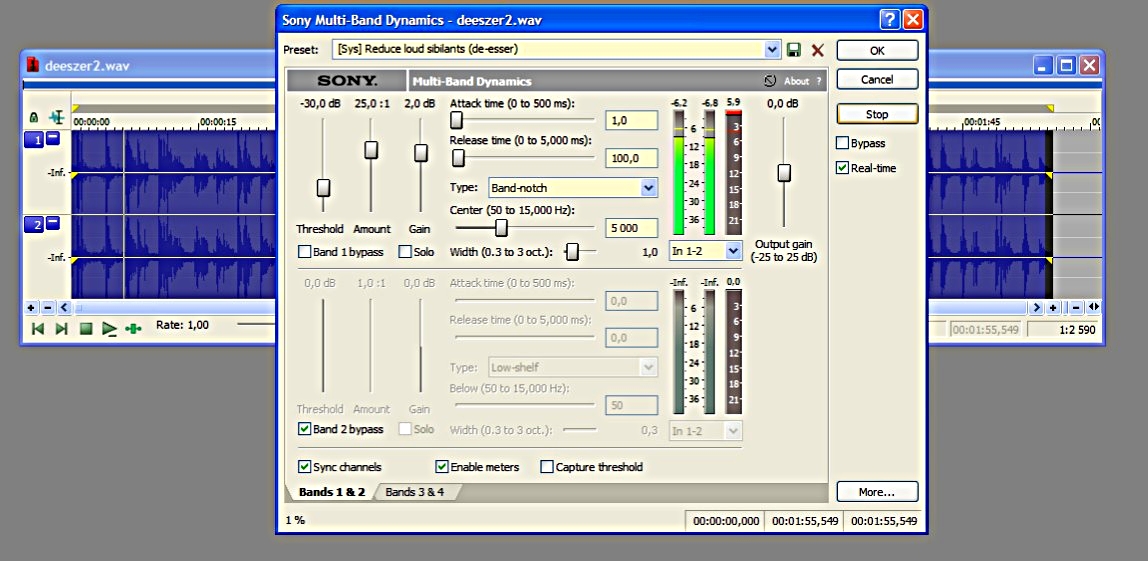Click plus zoom button at right of scrollbar
Screen dimensions: 1148x561
tap(1053, 308)
